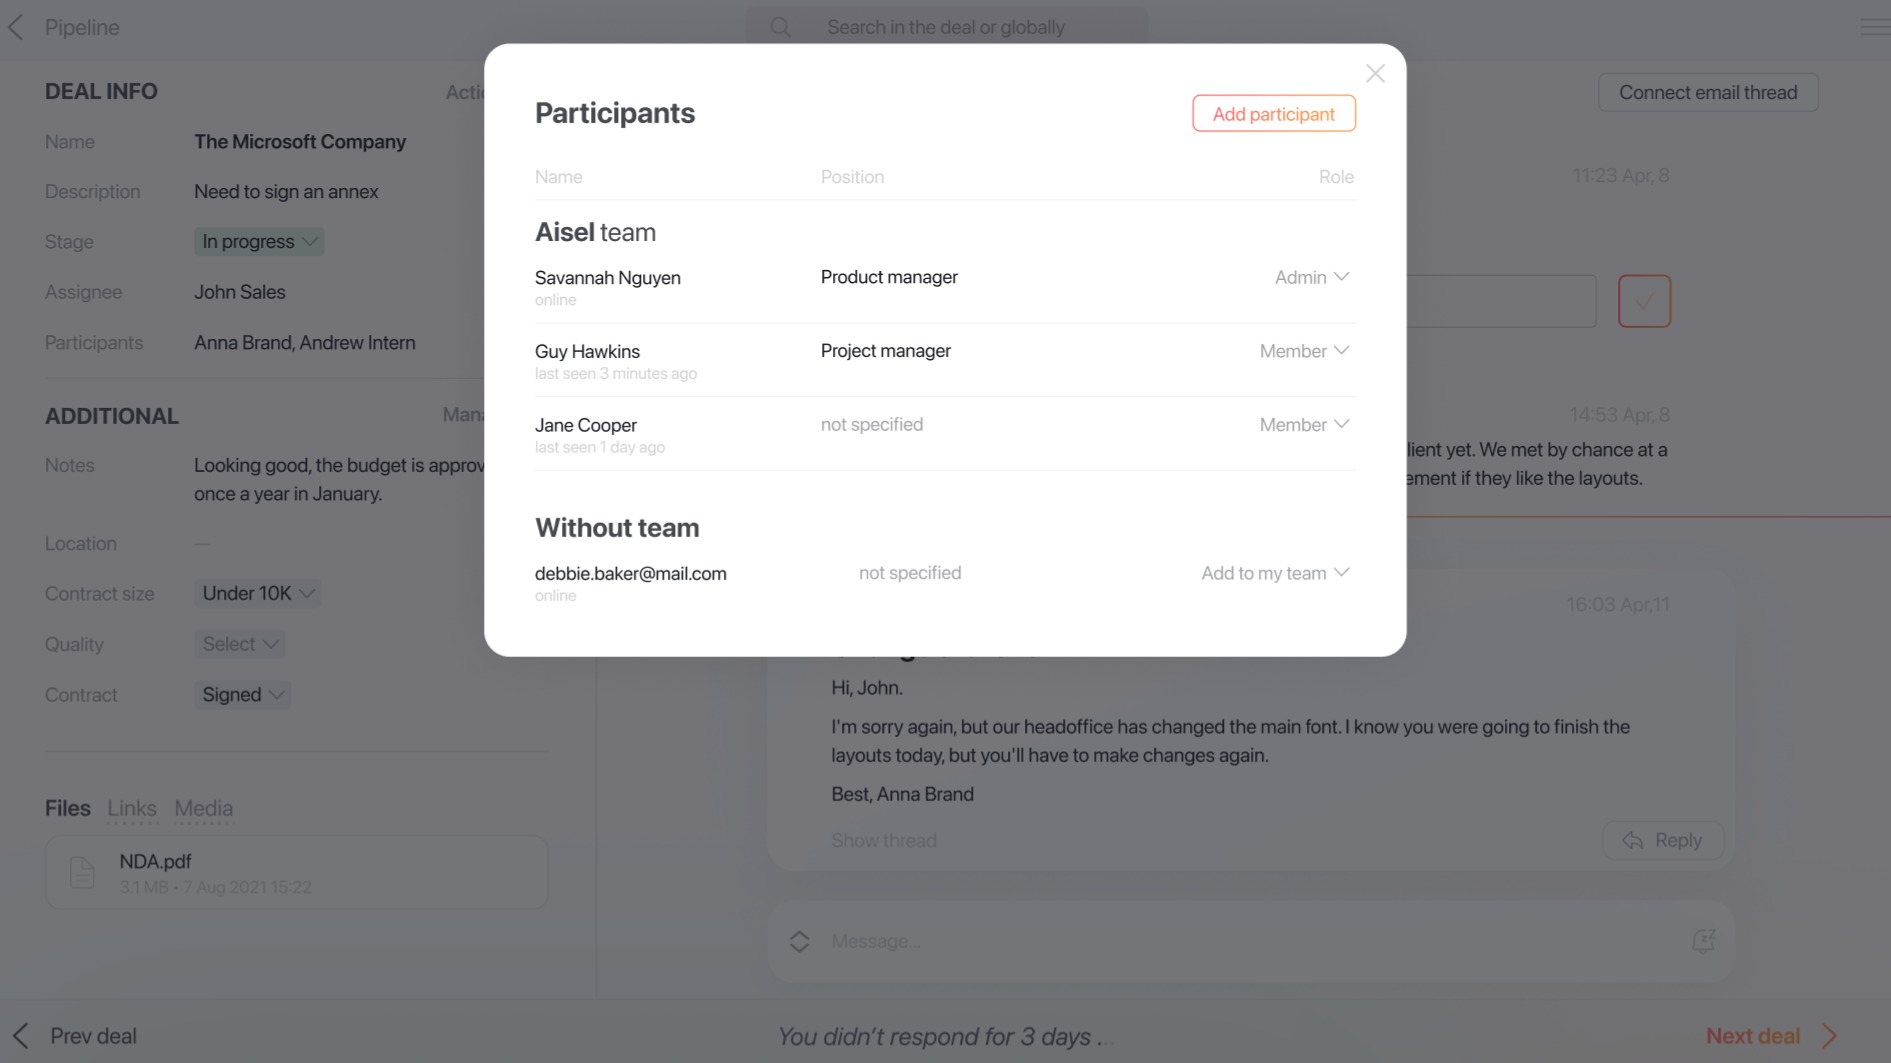This screenshot has height=1063, width=1891.
Task: Click the reply arrow icon
Action: coord(1632,840)
